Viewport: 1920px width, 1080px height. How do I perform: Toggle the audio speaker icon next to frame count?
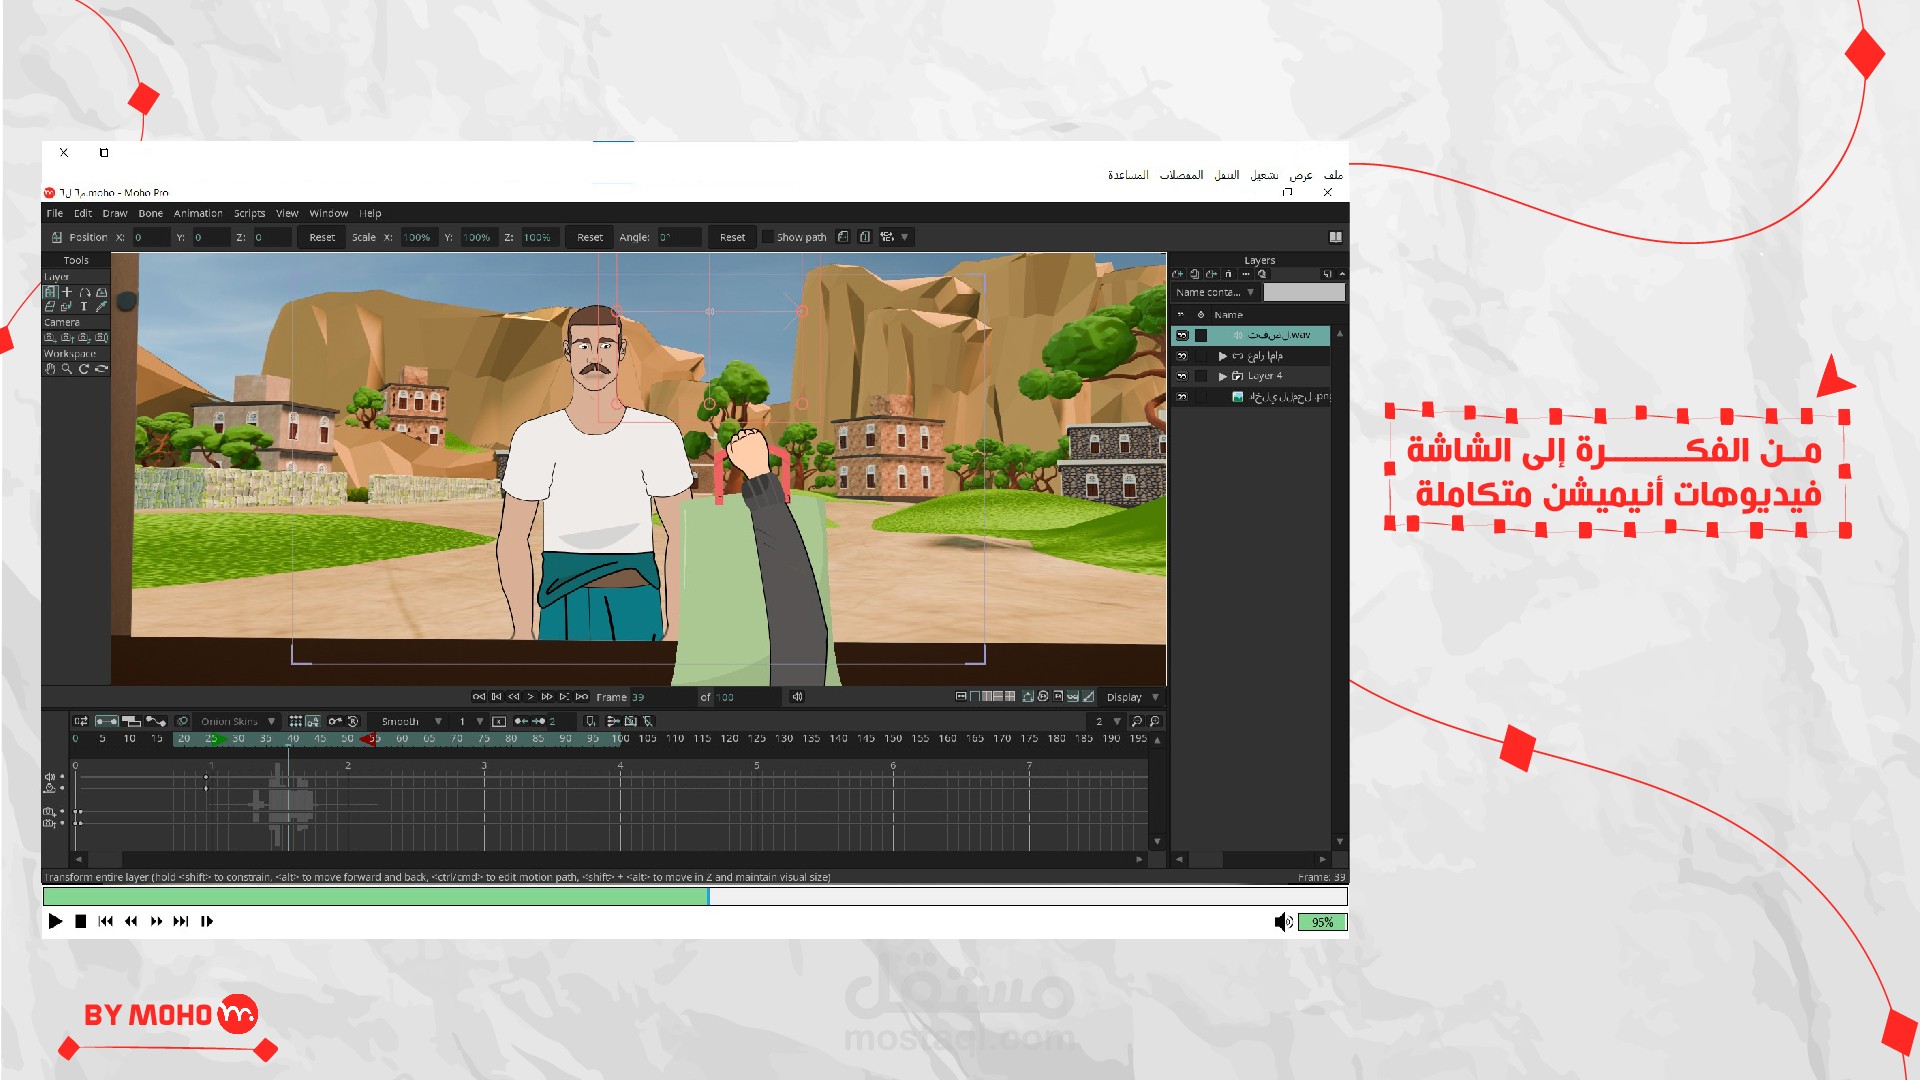point(797,697)
